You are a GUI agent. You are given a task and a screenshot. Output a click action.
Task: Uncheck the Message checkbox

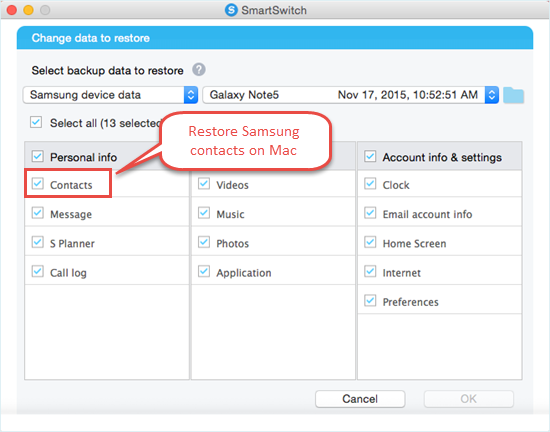[x=38, y=213]
